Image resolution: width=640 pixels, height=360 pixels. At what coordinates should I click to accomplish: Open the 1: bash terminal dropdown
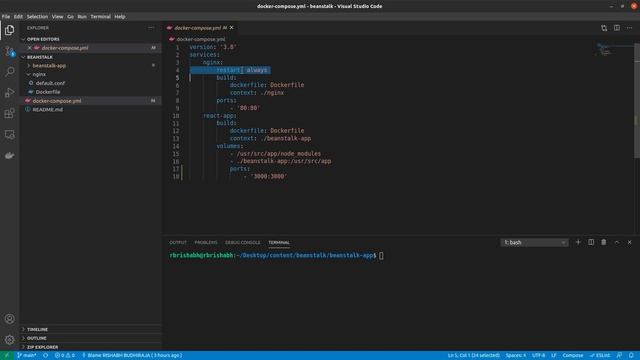[x=534, y=242]
